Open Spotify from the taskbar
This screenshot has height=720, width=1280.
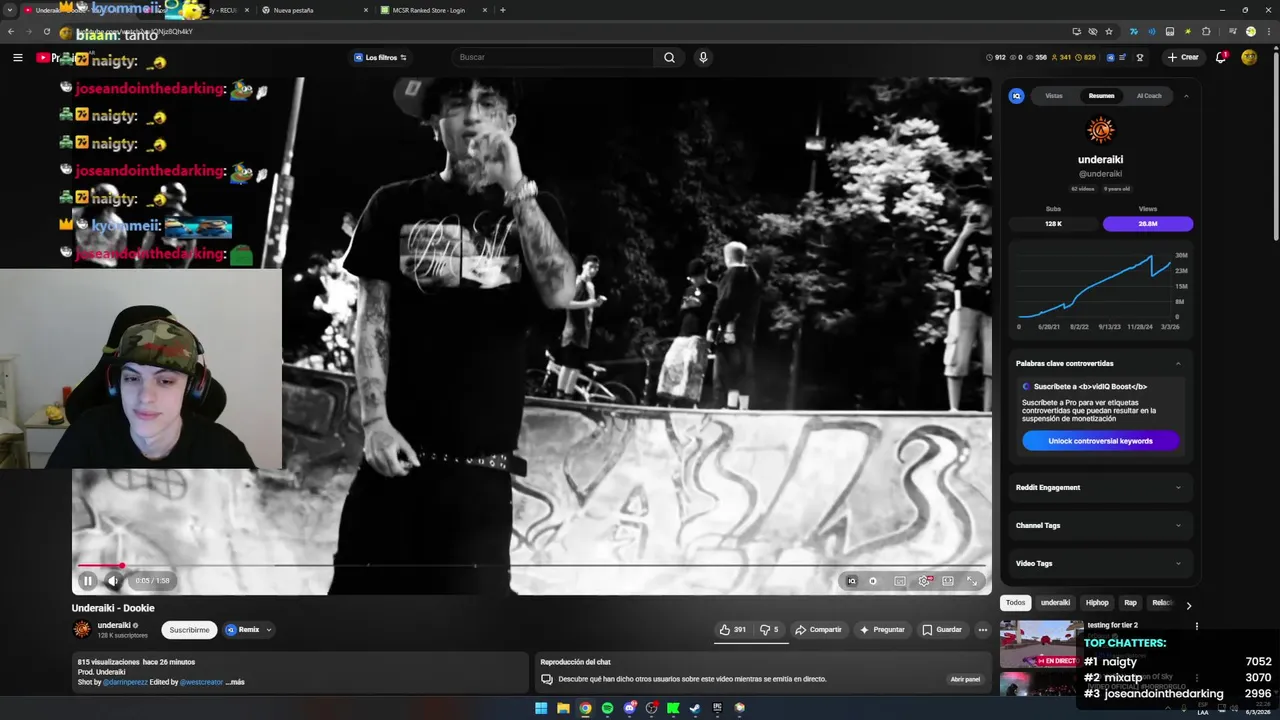(607, 708)
